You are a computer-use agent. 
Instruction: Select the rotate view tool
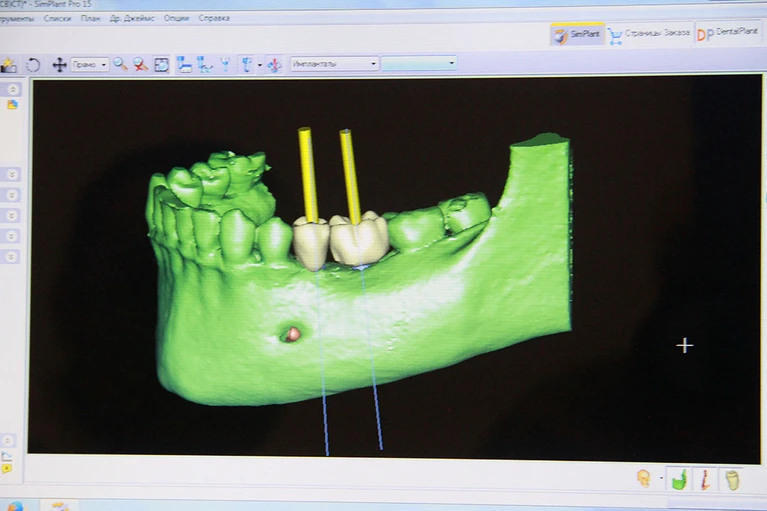33,65
